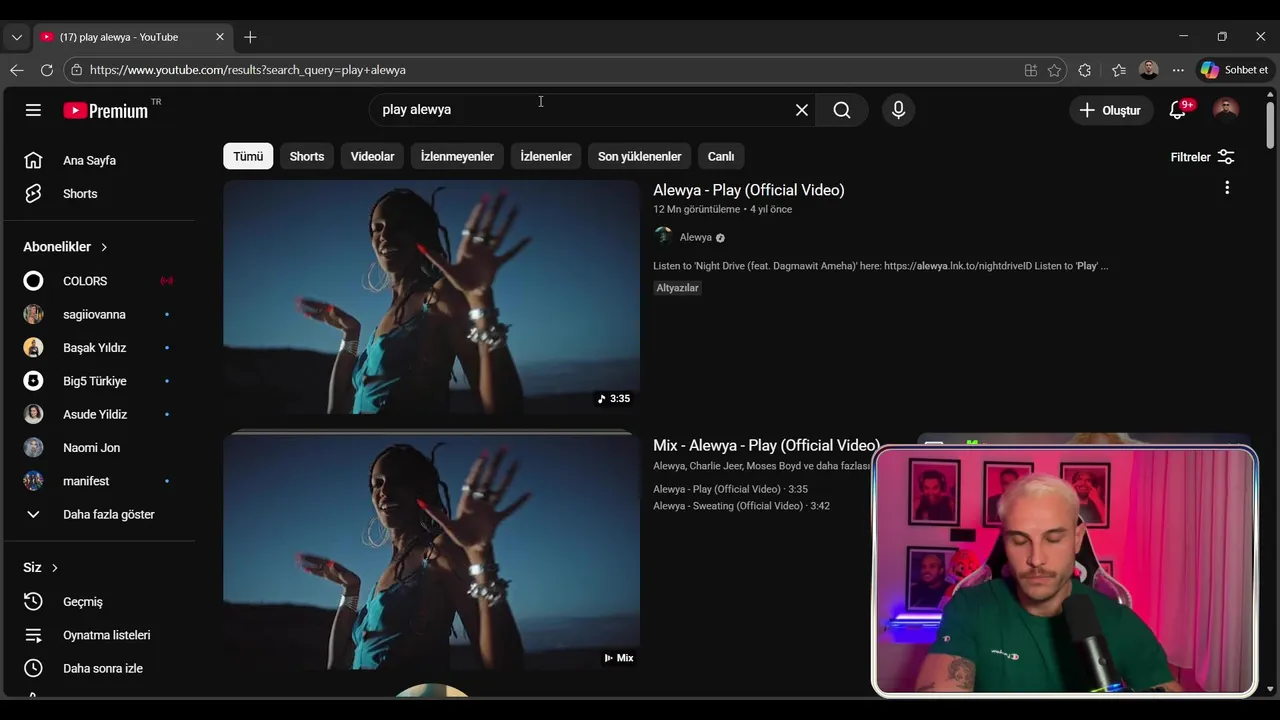Image resolution: width=1280 pixels, height=720 pixels.
Task: Clear the search box text
Action: point(801,110)
